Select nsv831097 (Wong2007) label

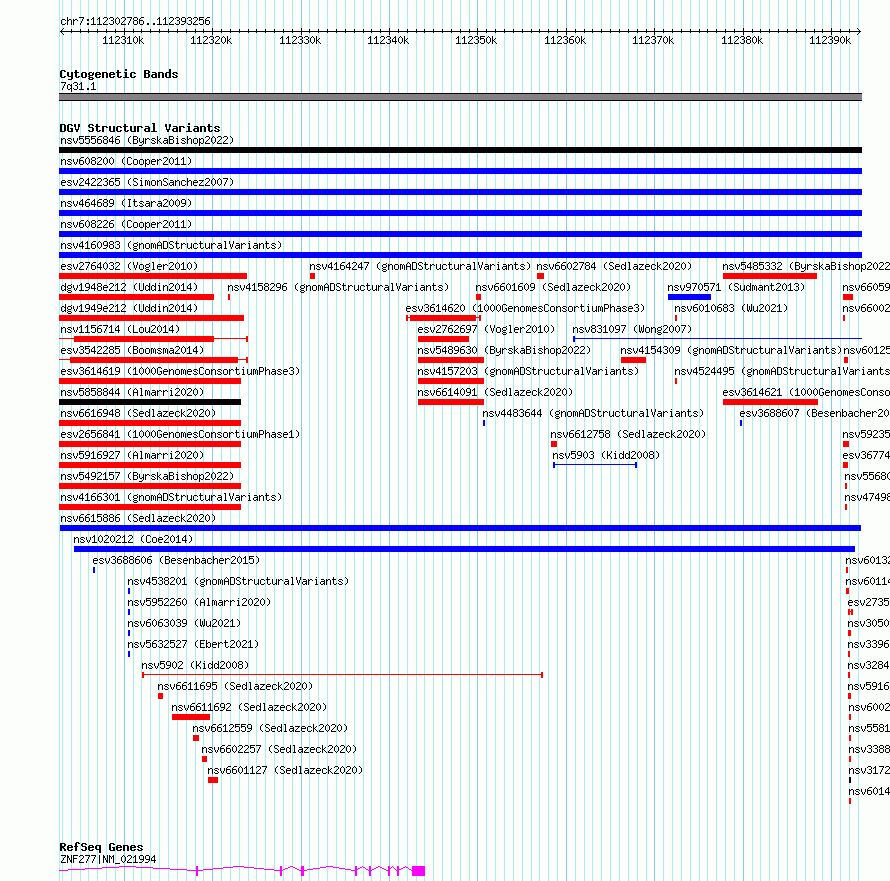click(x=632, y=329)
